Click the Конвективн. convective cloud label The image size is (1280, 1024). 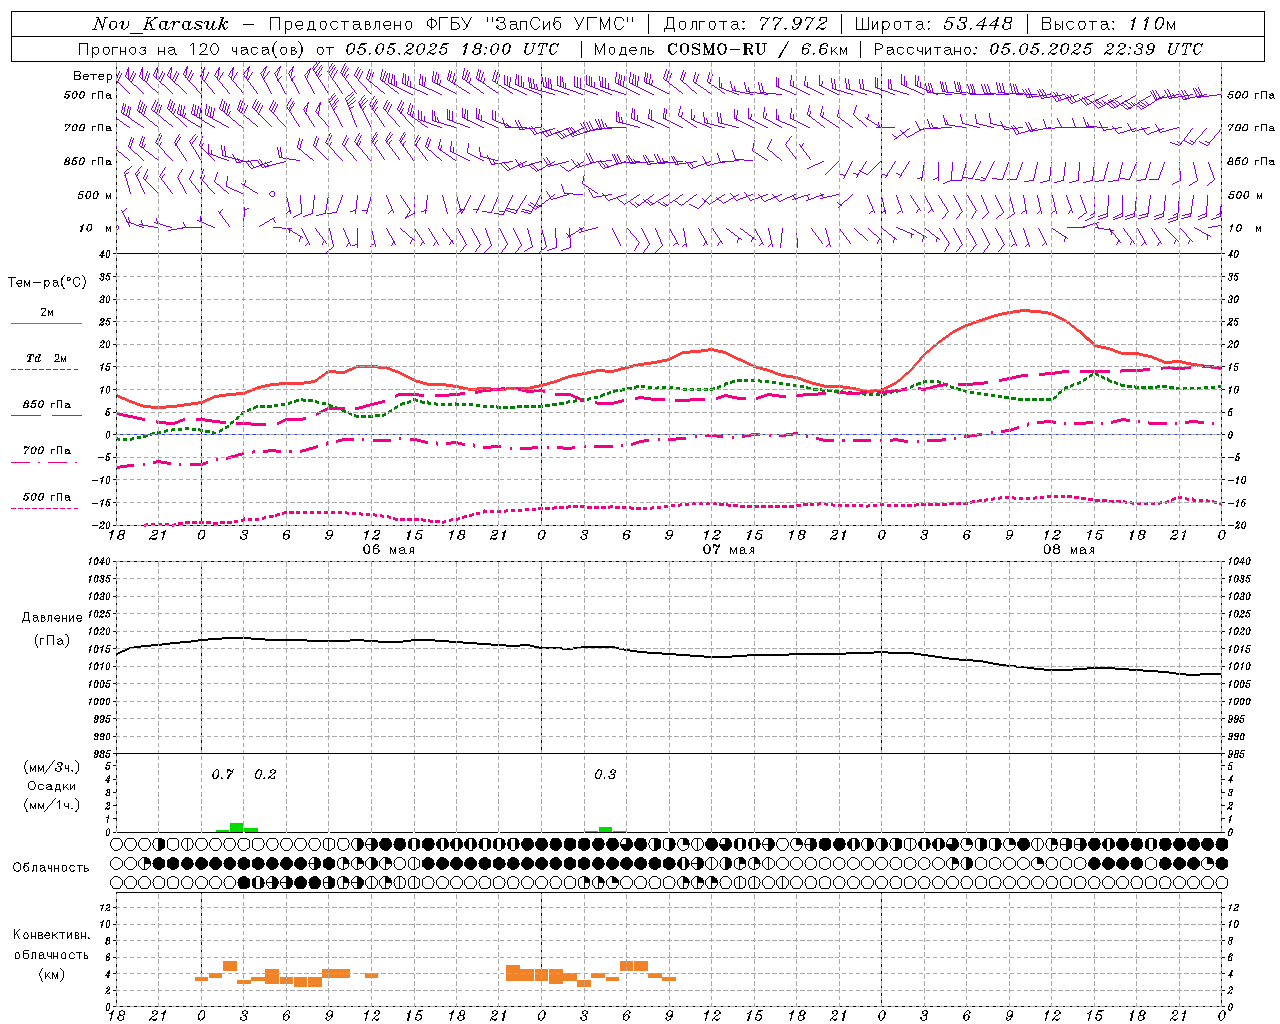point(52,935)
